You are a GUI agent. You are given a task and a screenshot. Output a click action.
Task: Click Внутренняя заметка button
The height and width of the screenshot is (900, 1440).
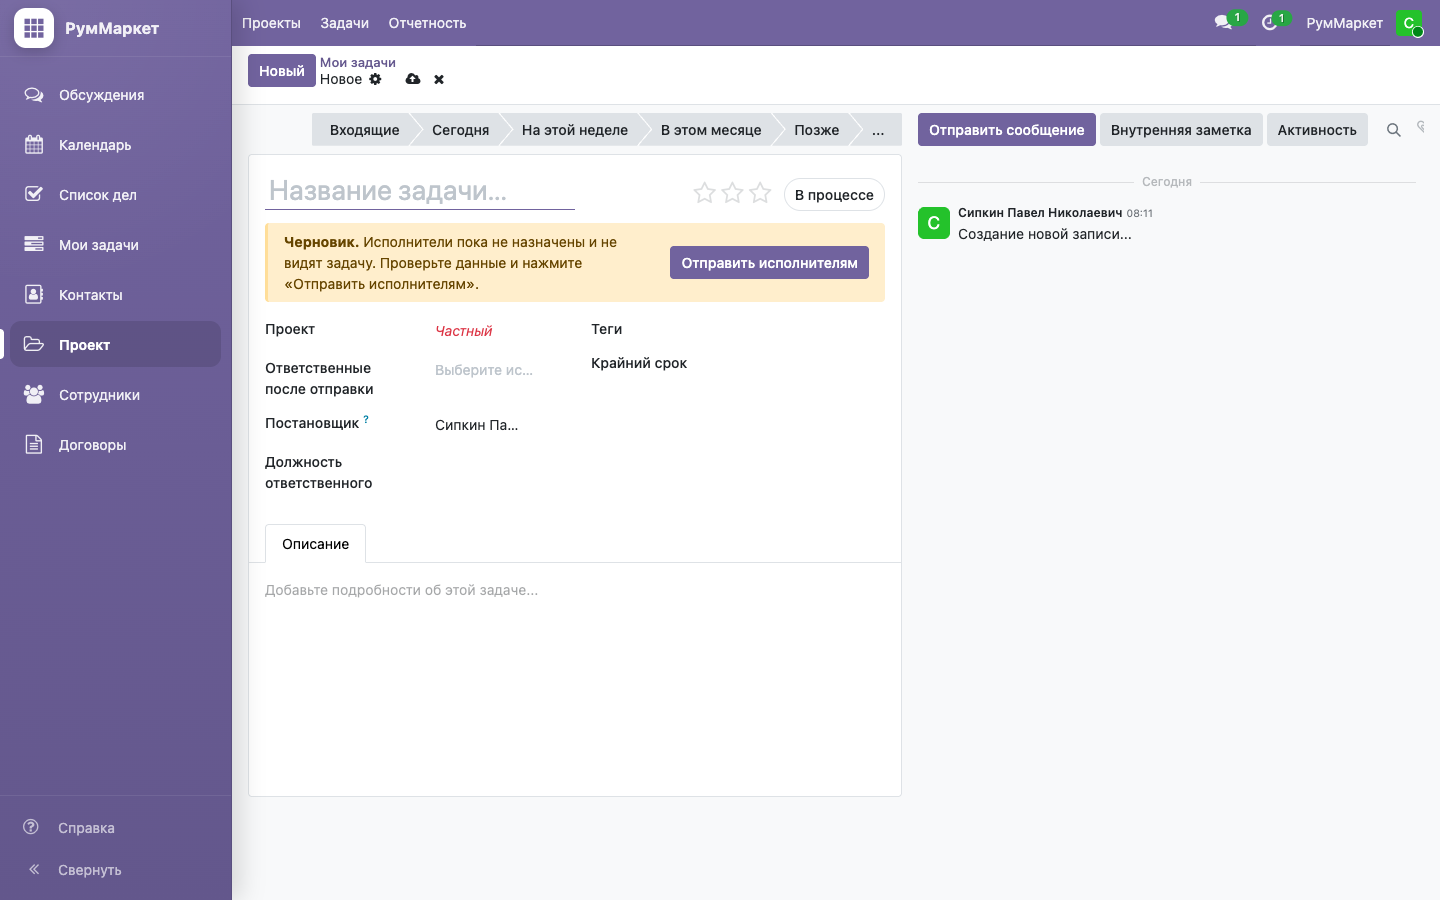coord(1181,130)
